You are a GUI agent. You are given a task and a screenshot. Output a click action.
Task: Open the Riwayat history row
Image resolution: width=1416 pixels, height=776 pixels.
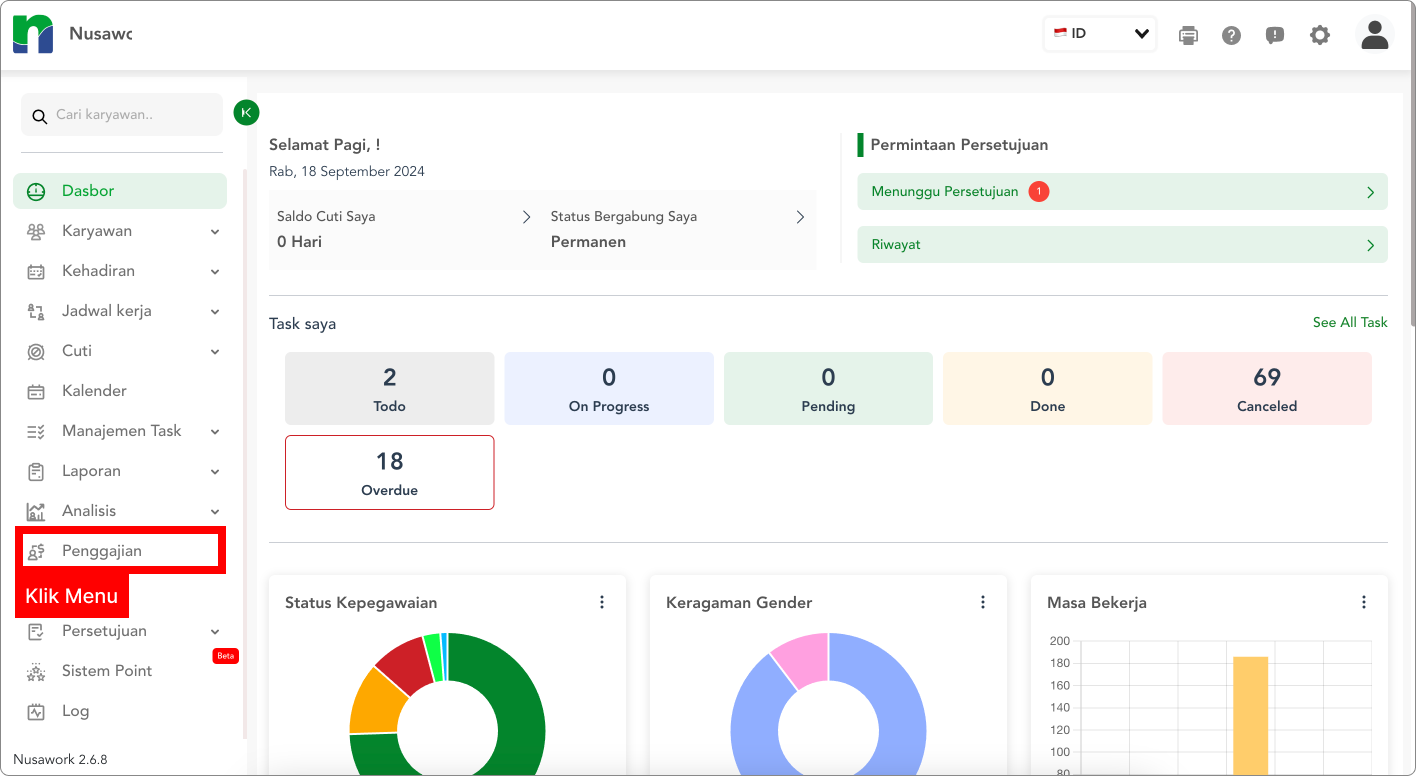click(x=1122, y=245)
